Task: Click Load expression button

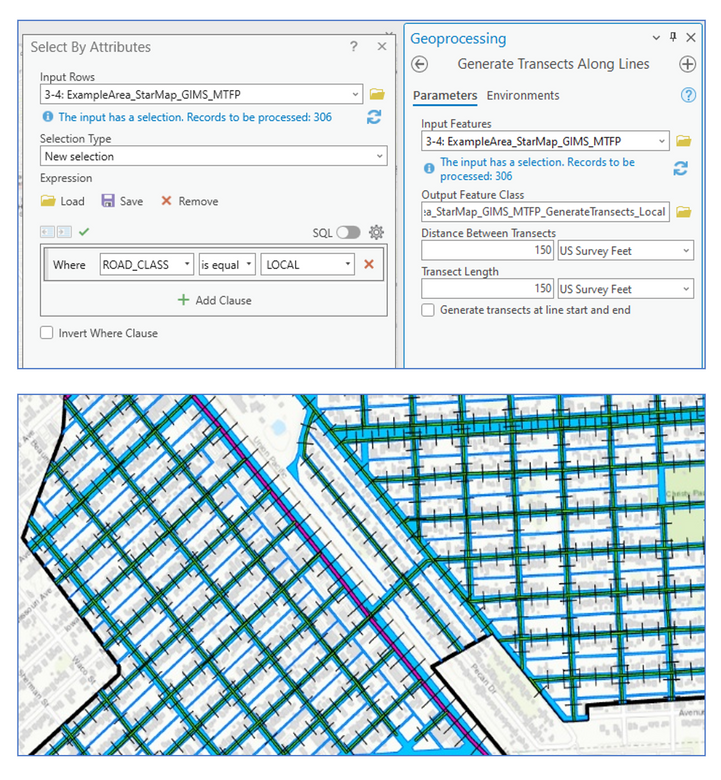Action: coord(63,201)
